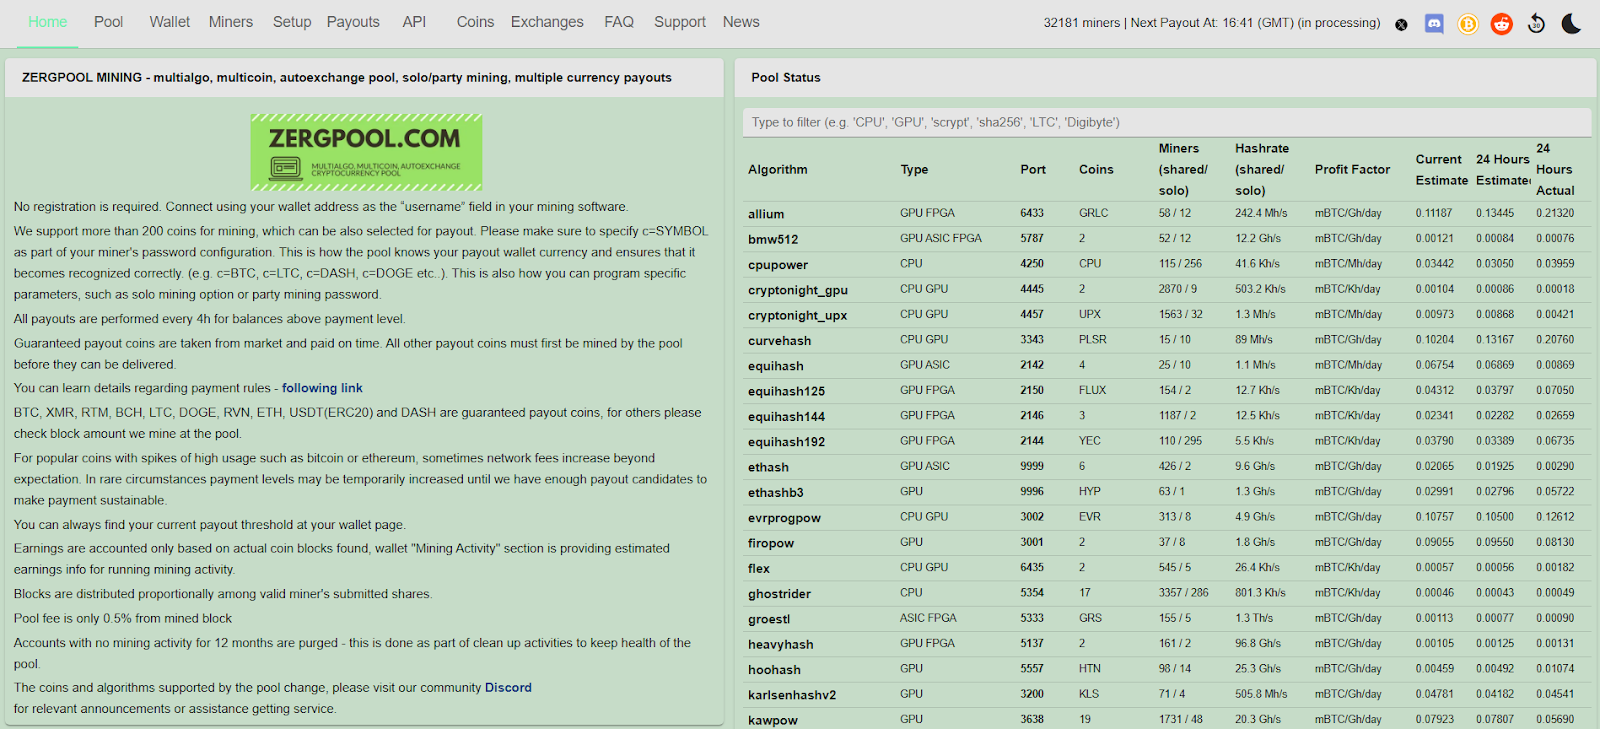Open the Coins page
Viewport: 1600px width, 729px height.
click(475, 22)
